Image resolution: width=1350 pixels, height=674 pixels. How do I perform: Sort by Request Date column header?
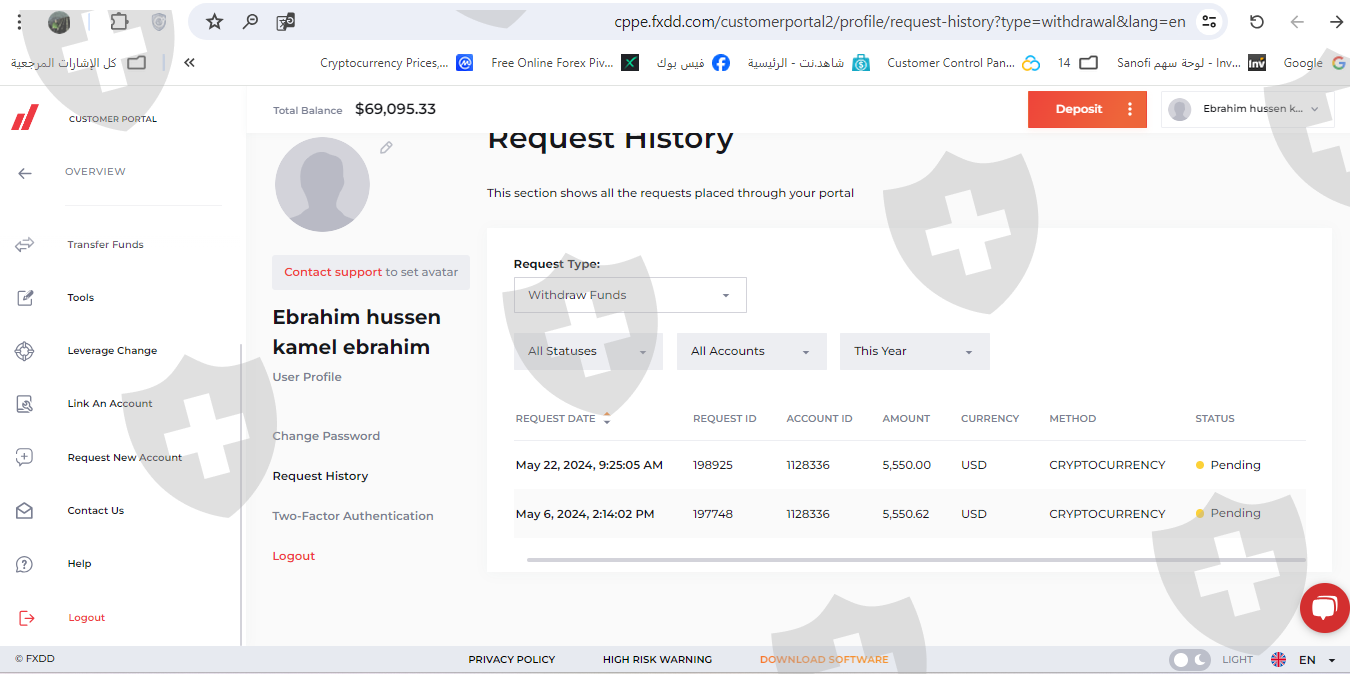[556, 419]
